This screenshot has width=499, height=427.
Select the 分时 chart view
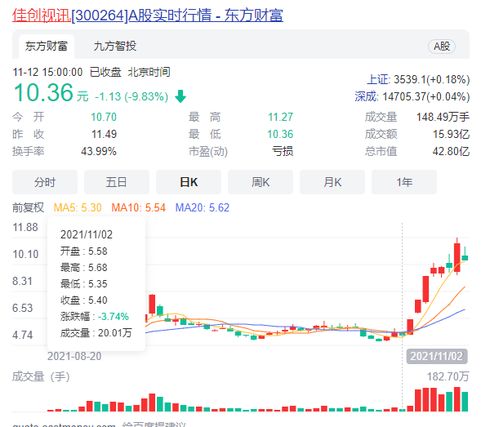pos(45,182)
